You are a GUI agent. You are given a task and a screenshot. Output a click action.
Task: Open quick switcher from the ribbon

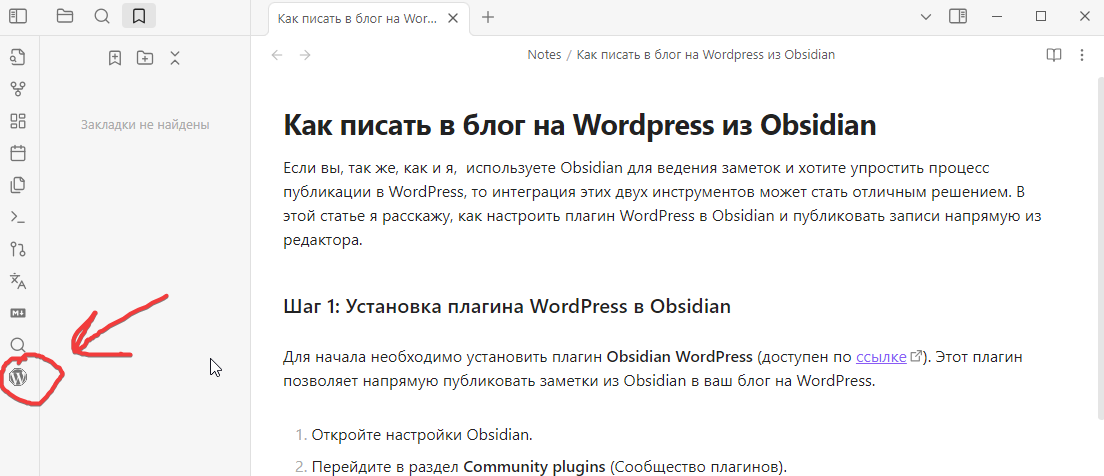(18, 56)
